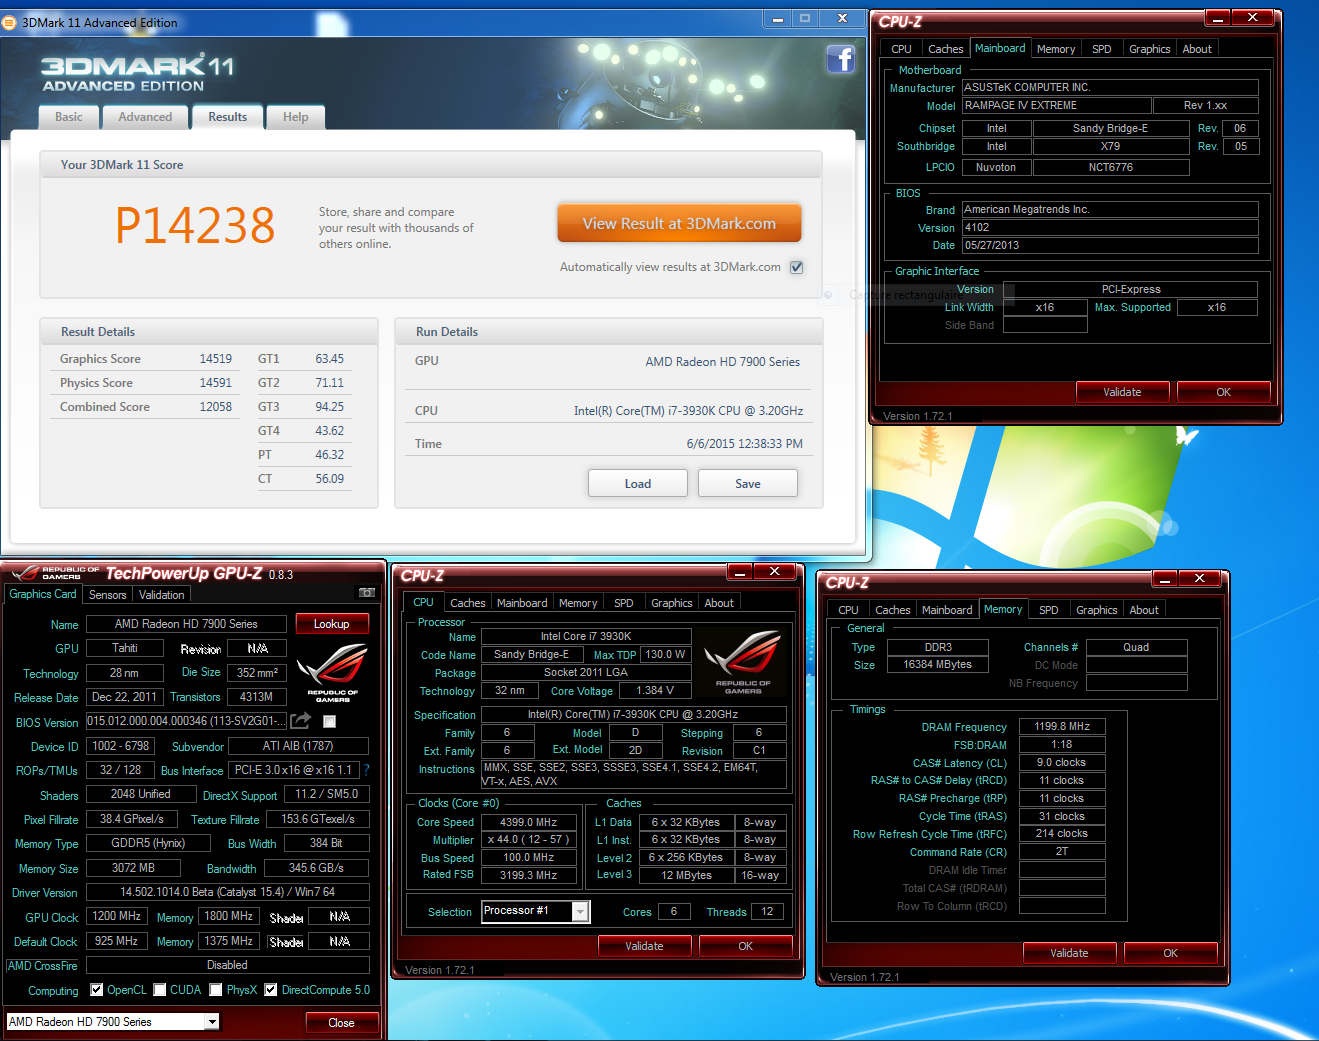Click the Specification field in CPU-Z

(x=633, y=714)
